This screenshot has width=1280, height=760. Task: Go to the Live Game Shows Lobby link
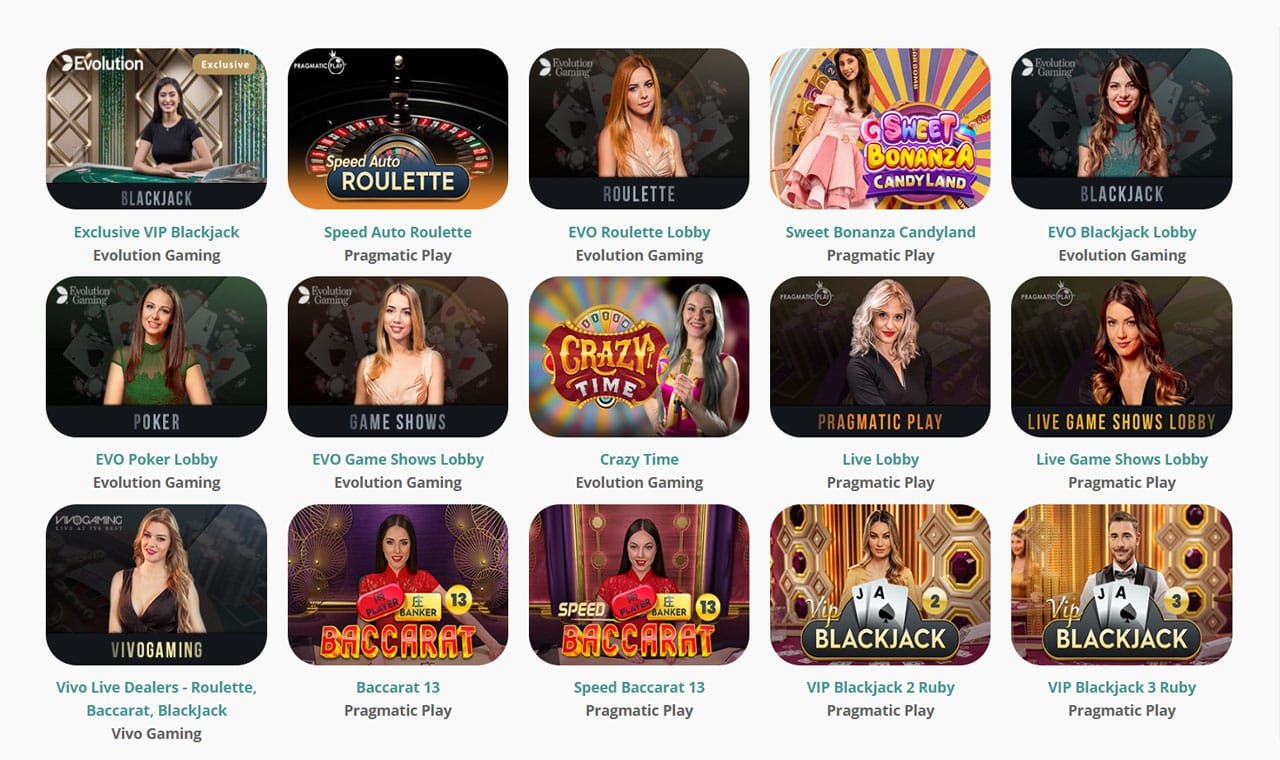tap(1122, 460)
